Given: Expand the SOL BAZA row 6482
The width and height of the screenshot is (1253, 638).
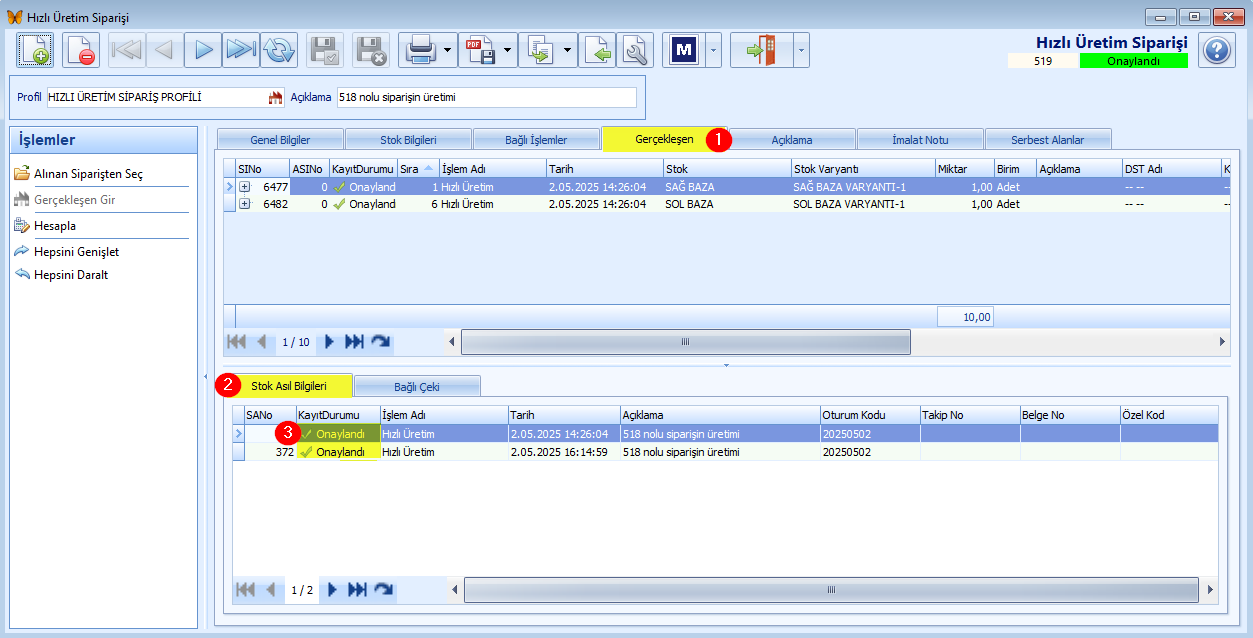Looking at the screenshot, I should tap(245, 204).
